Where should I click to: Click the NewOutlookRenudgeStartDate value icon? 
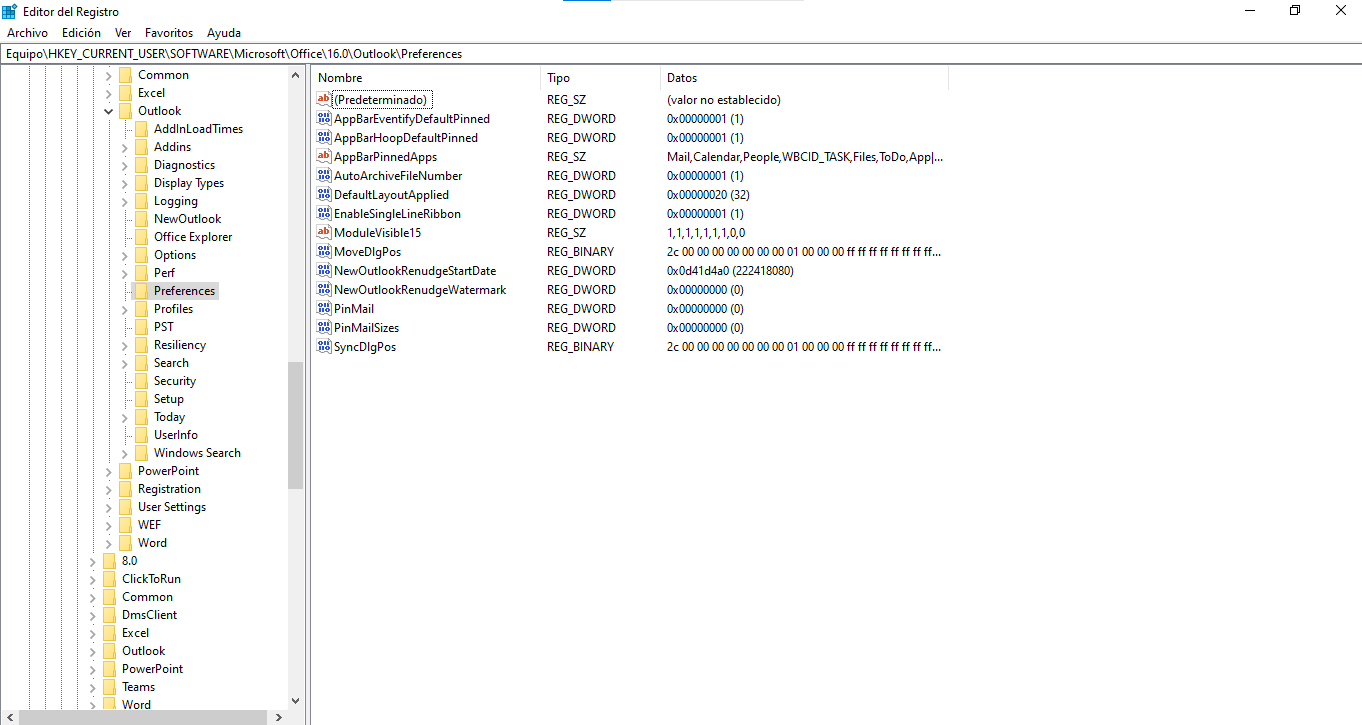click(323, 271)
